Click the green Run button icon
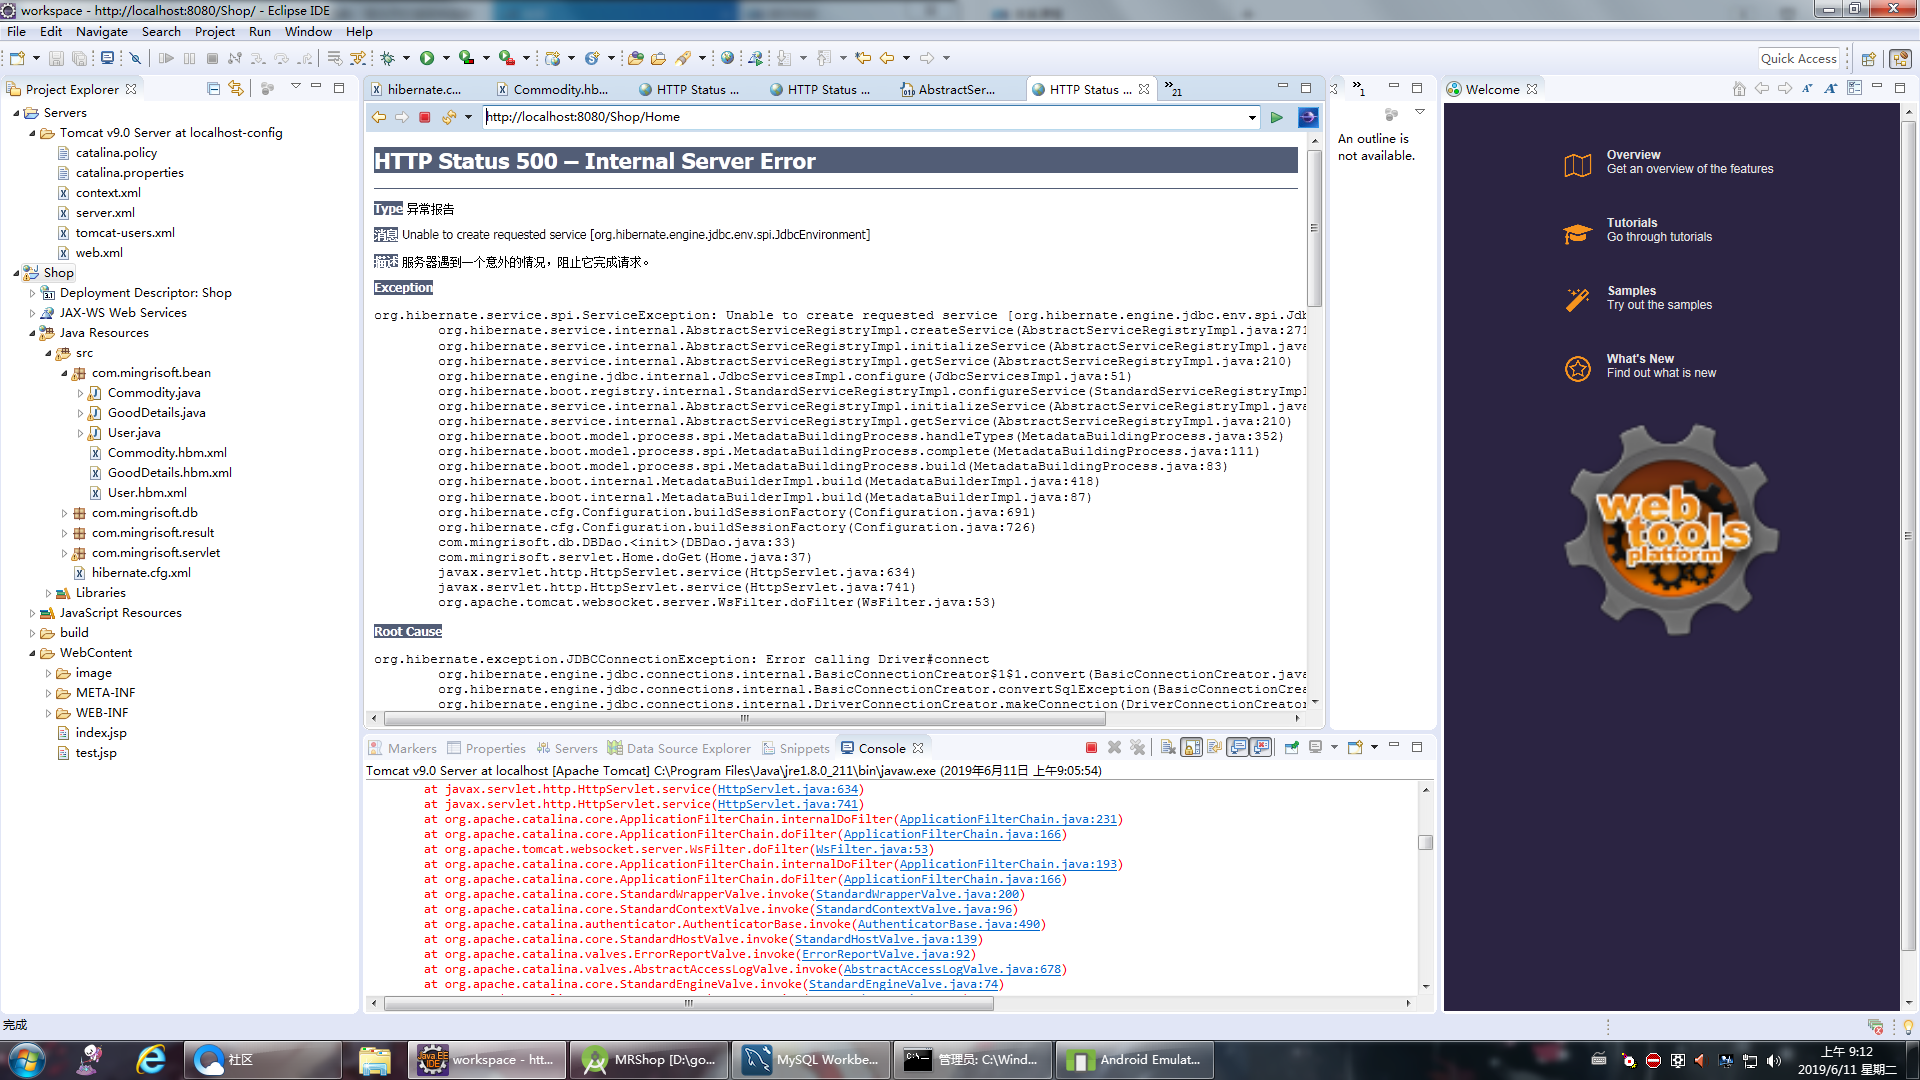The image size is (1920, 1080). (427, 59)
